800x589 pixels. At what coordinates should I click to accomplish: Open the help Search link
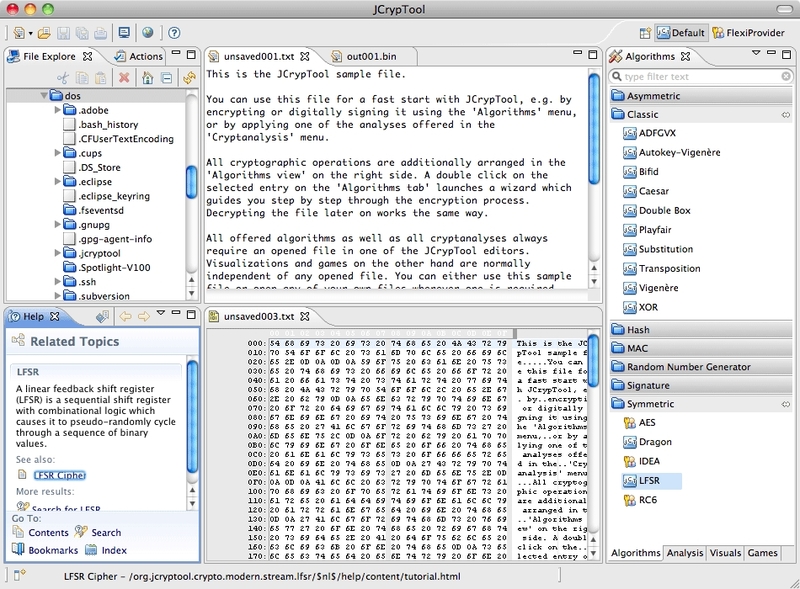tap(106, 532)
